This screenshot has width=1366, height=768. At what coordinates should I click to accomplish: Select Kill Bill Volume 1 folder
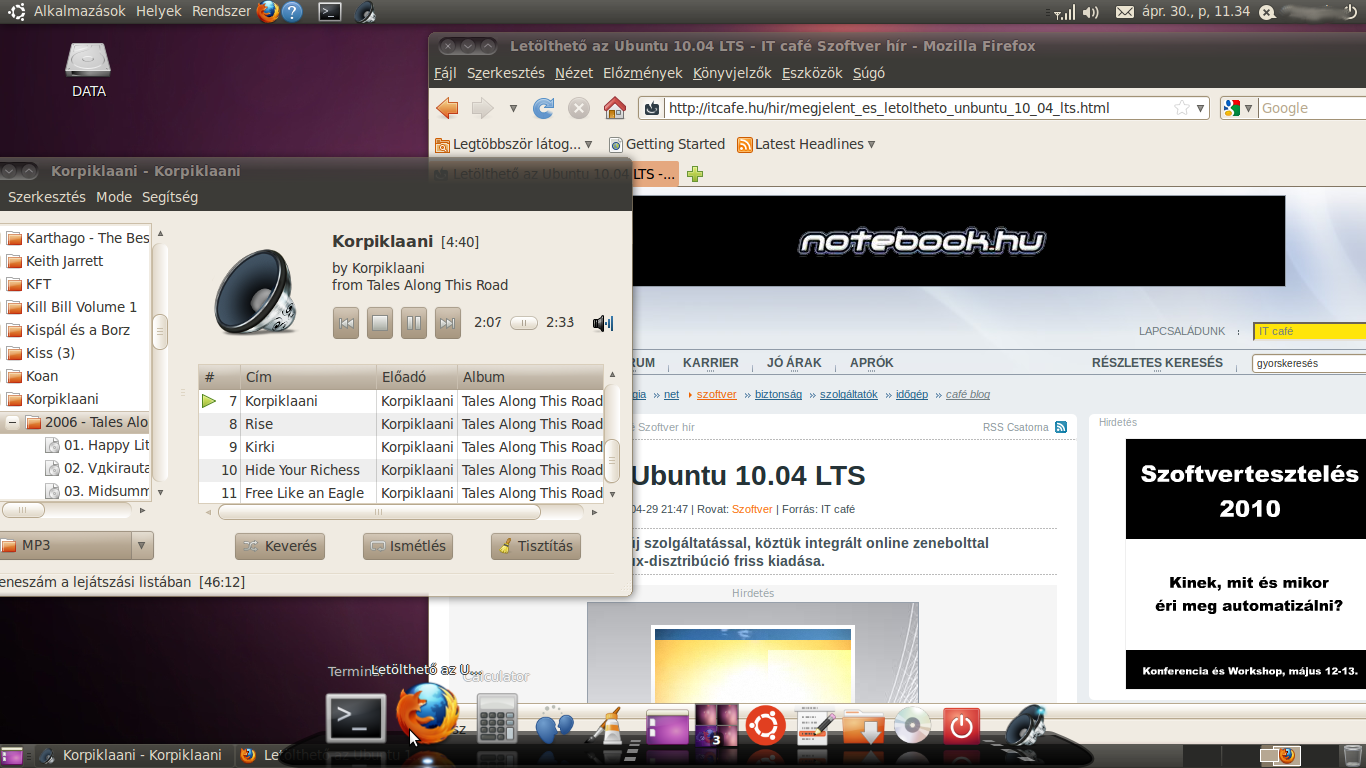(x=81, y=307)
